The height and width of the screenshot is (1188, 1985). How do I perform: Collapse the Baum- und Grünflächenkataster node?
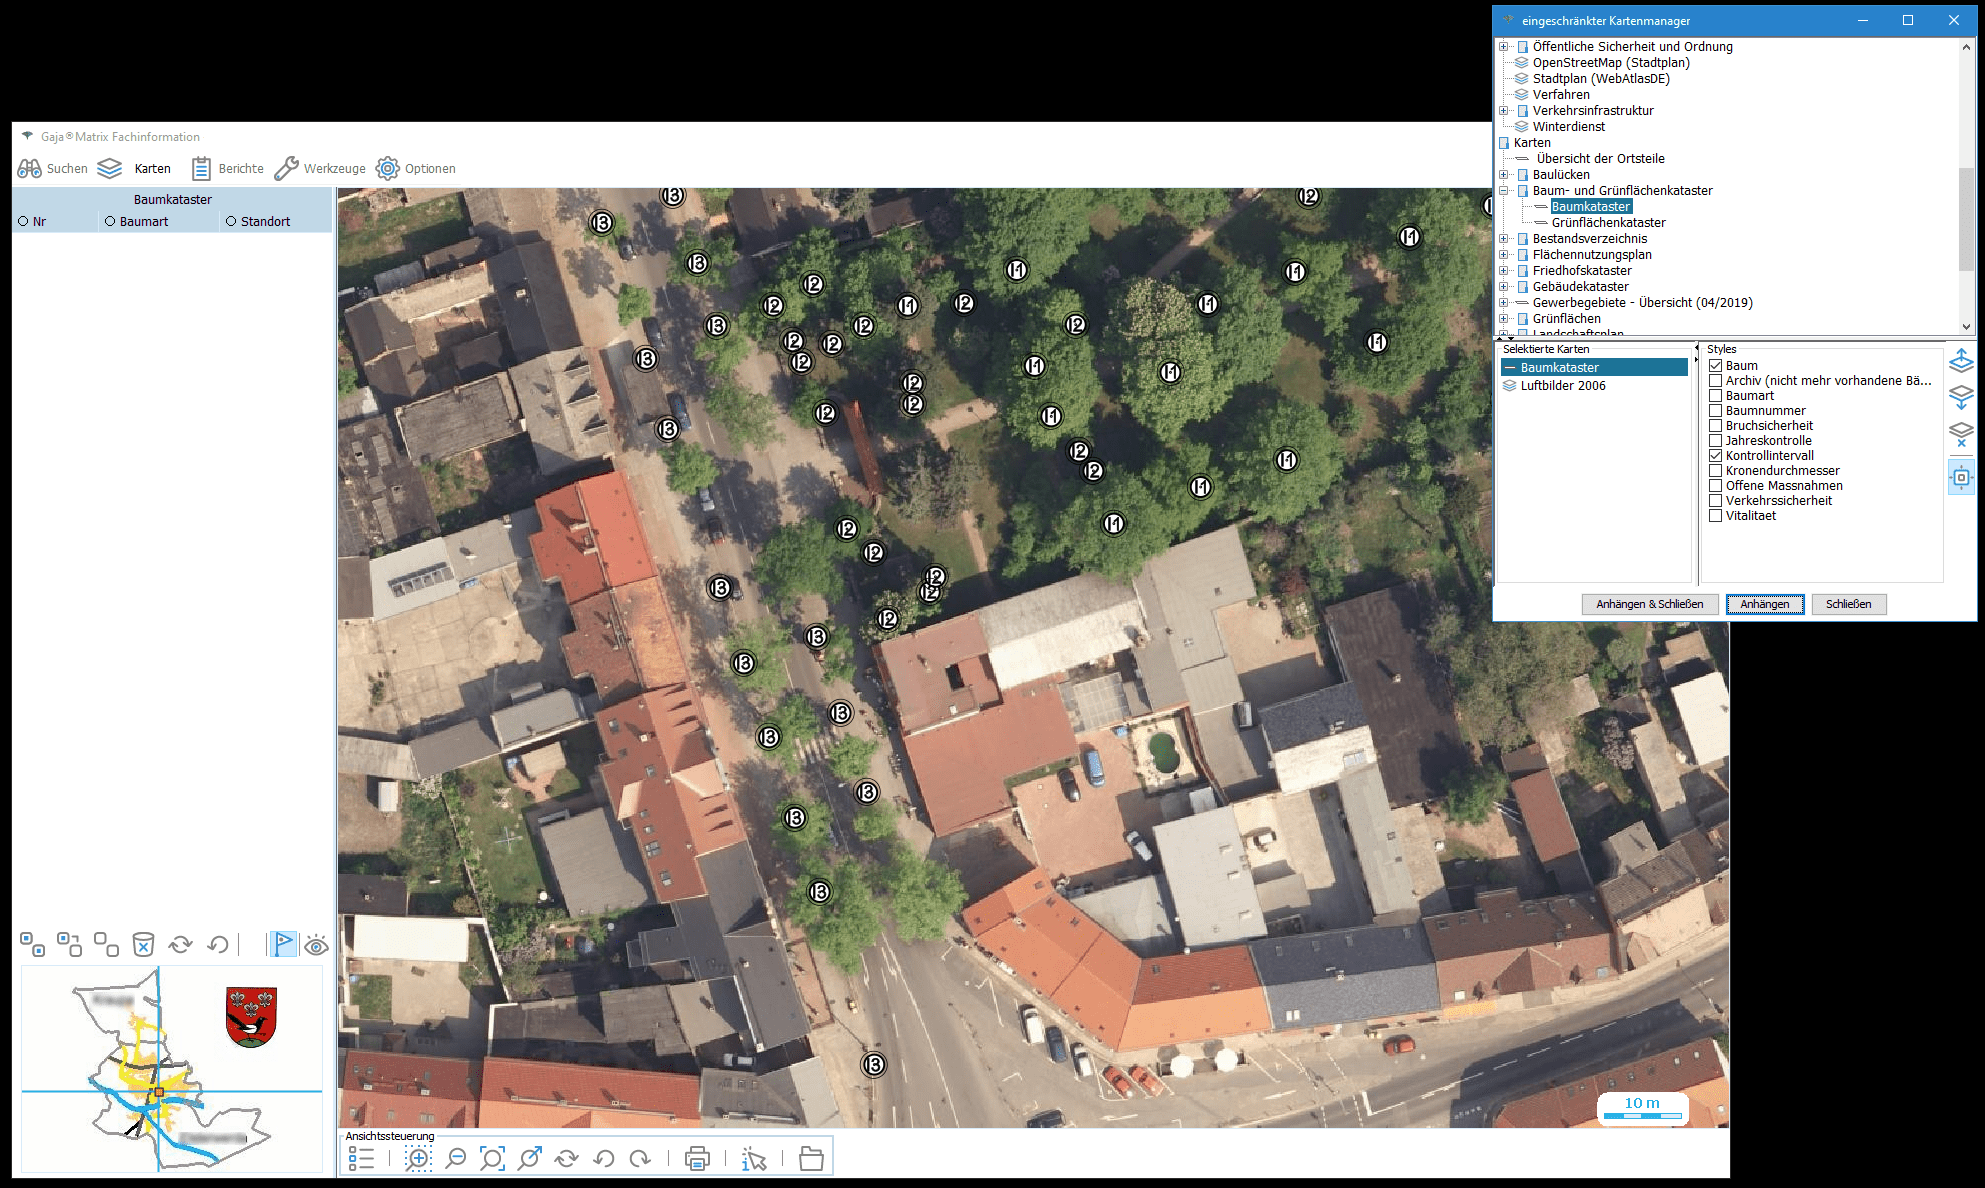coord(1503,191)
